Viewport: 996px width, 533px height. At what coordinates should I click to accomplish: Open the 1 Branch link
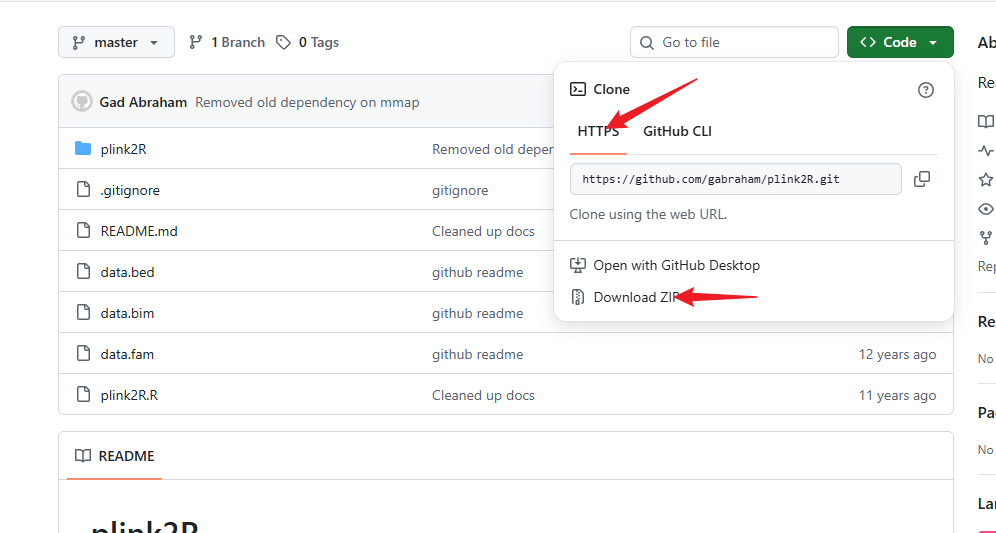click(227, 43)
